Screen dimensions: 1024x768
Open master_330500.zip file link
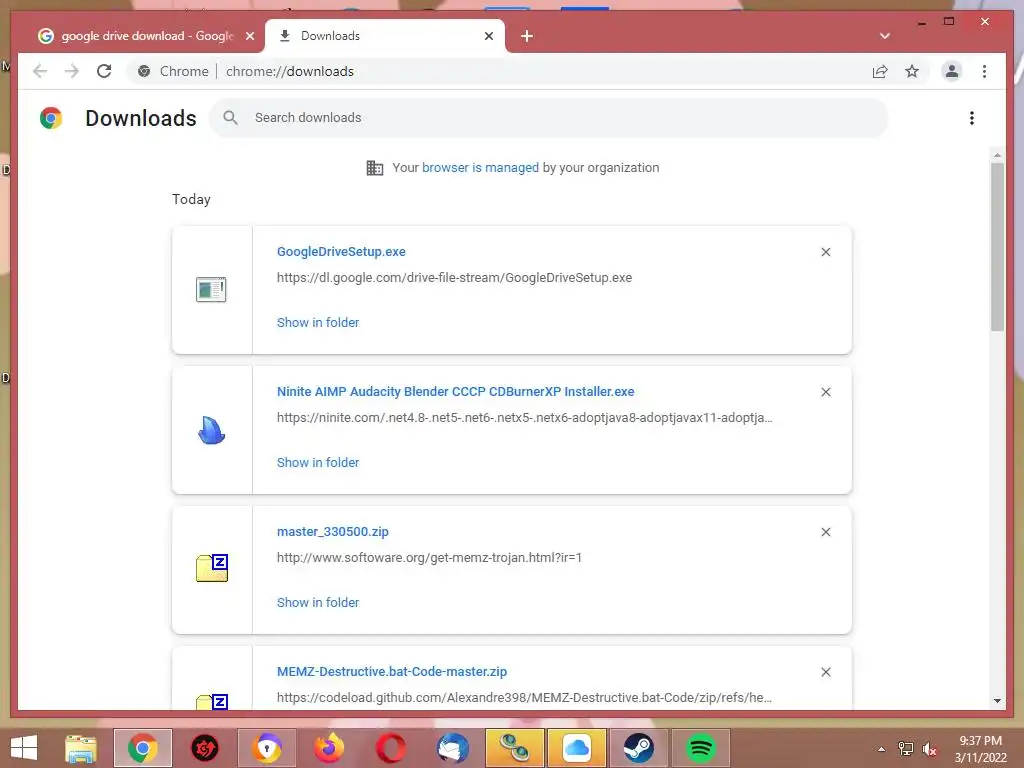point(332,532)
